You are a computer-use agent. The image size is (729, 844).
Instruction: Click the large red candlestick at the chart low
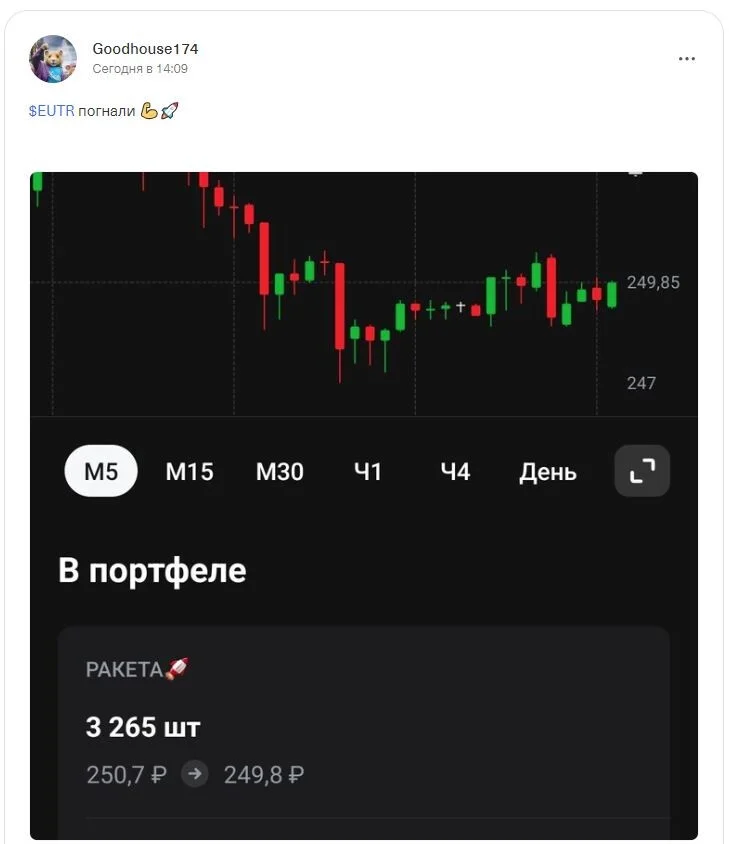[x=340, y=306]
